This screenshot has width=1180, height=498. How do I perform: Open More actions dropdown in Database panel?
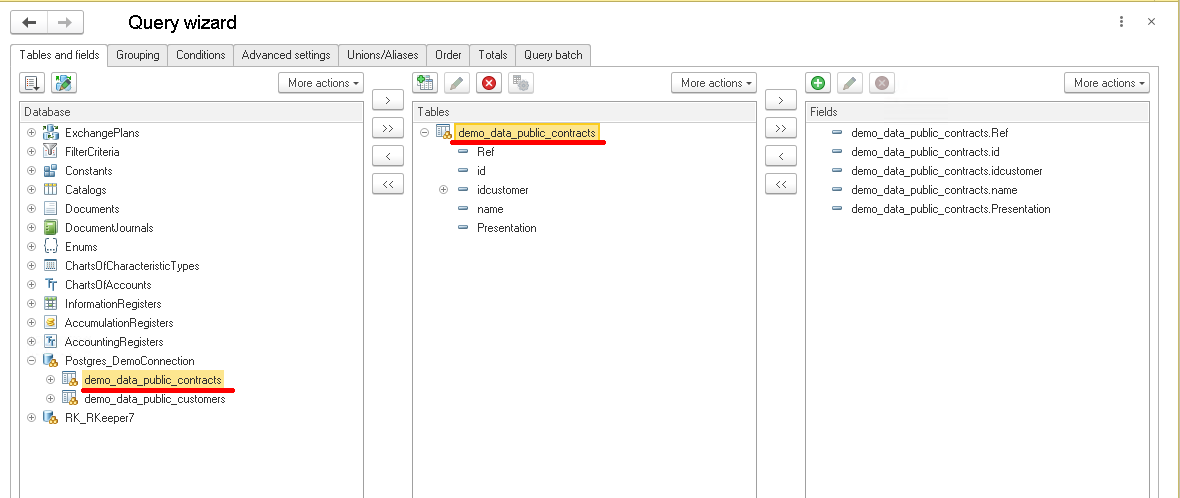[320, 83]
